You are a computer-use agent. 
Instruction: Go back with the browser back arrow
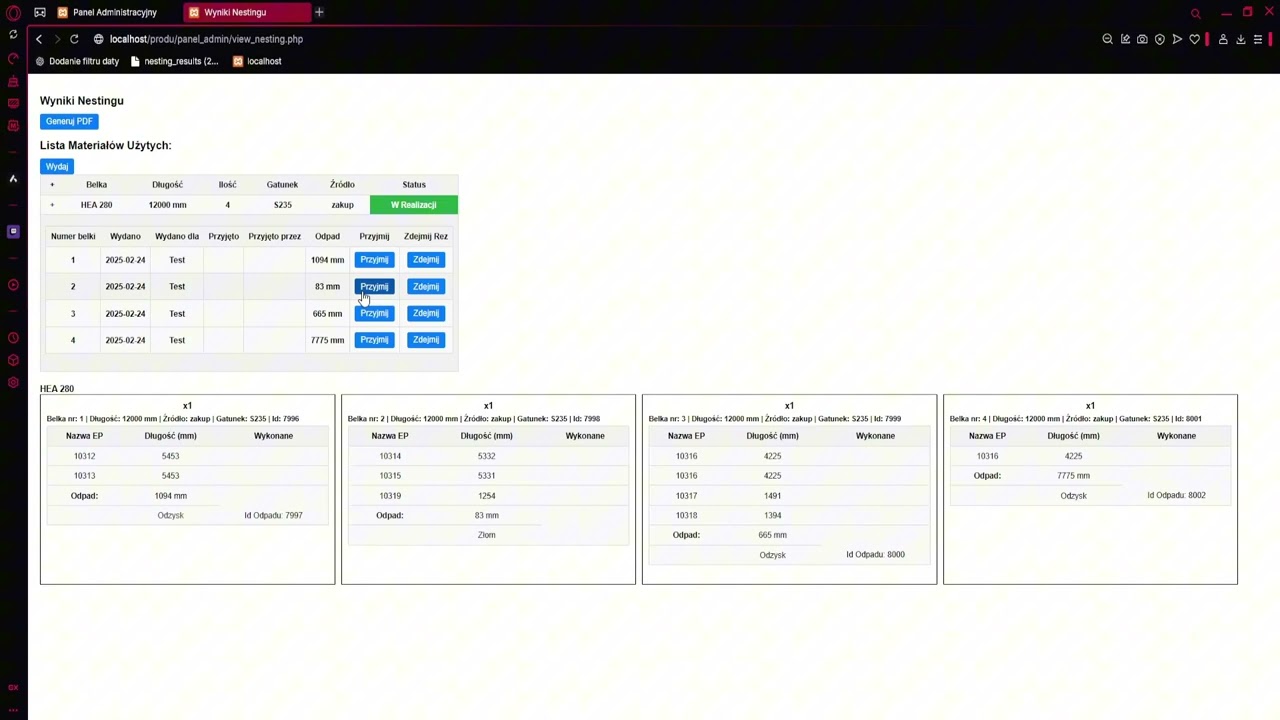tap(39, 39)
